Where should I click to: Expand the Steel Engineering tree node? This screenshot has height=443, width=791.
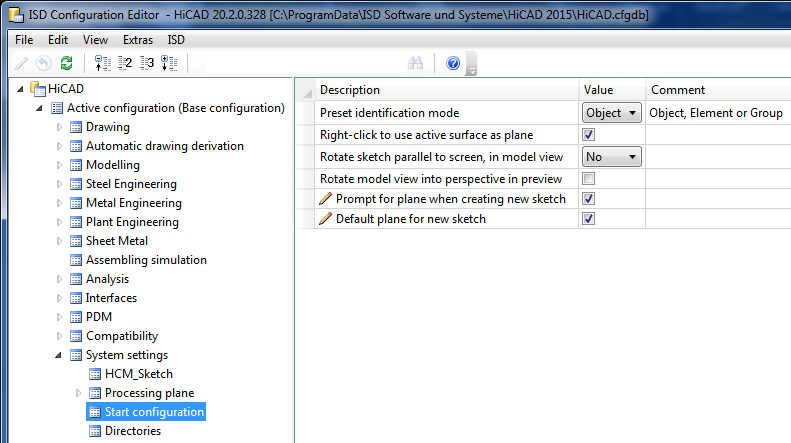point(59,184)
